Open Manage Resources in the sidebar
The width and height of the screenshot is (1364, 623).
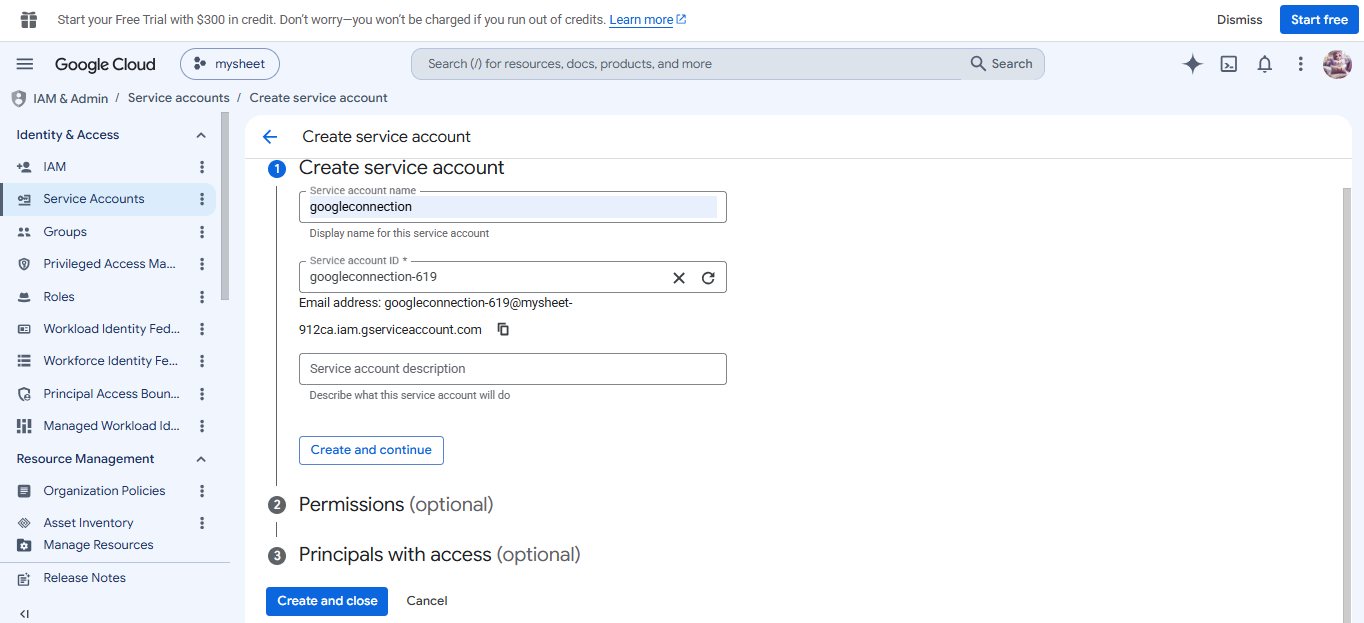point(98,545)
